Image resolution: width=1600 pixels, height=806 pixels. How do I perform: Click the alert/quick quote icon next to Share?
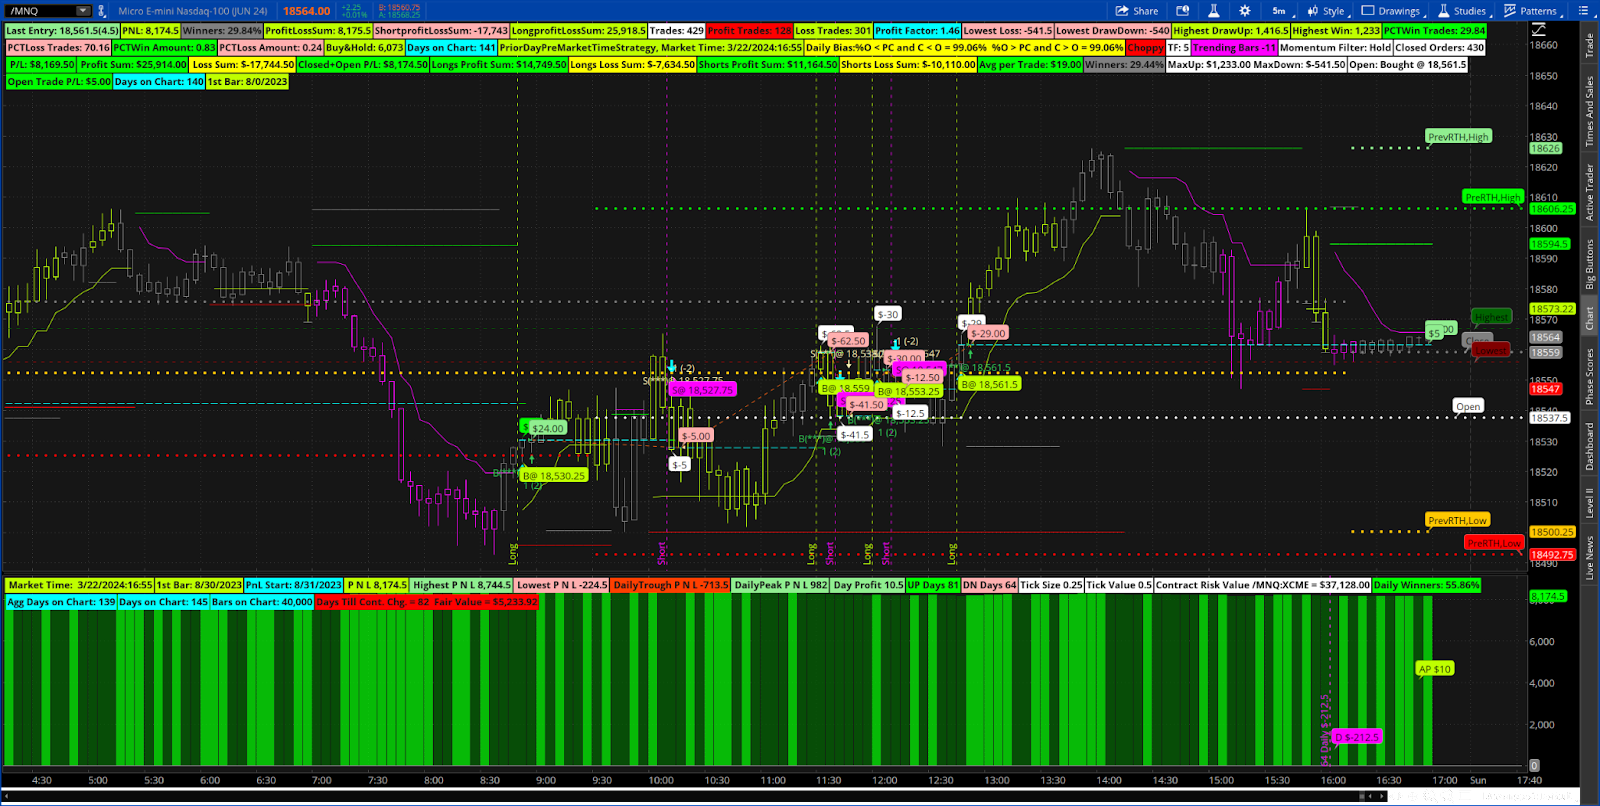1182,11
